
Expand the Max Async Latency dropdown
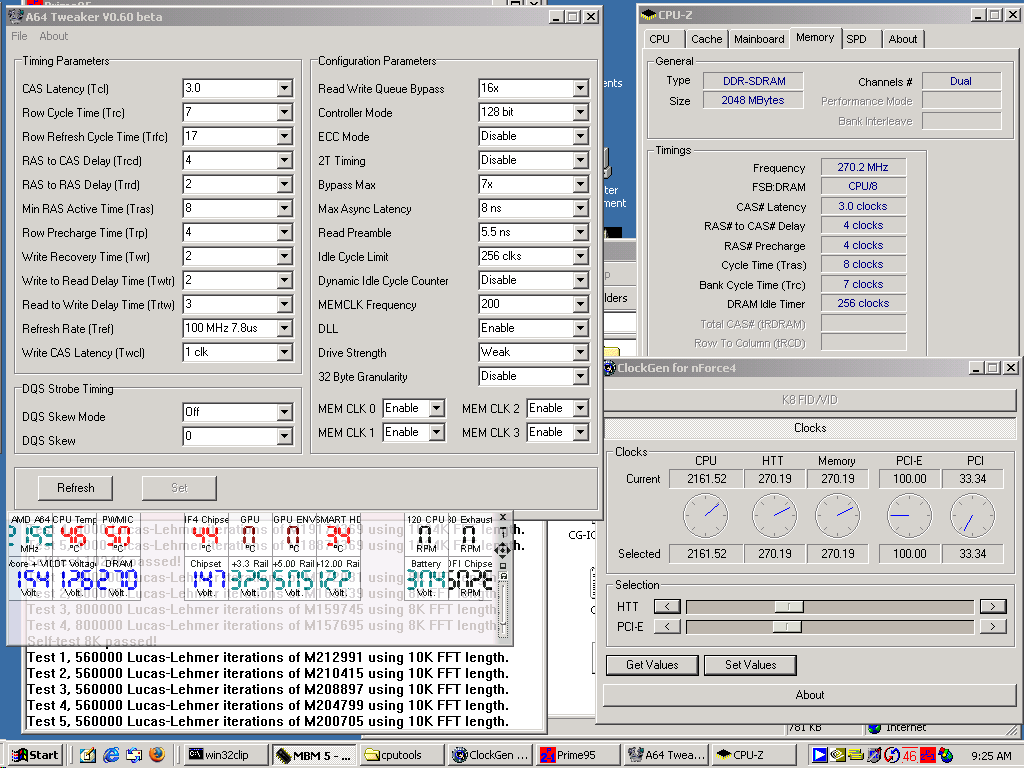[581, 208]
